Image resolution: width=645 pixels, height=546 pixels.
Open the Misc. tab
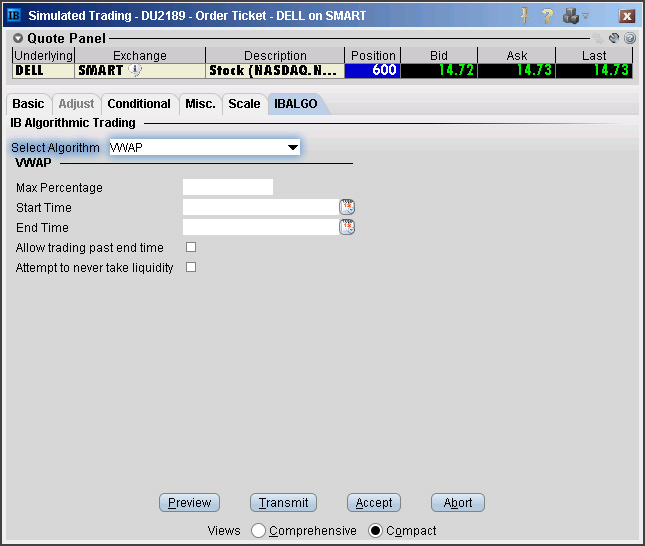(200, 104)
